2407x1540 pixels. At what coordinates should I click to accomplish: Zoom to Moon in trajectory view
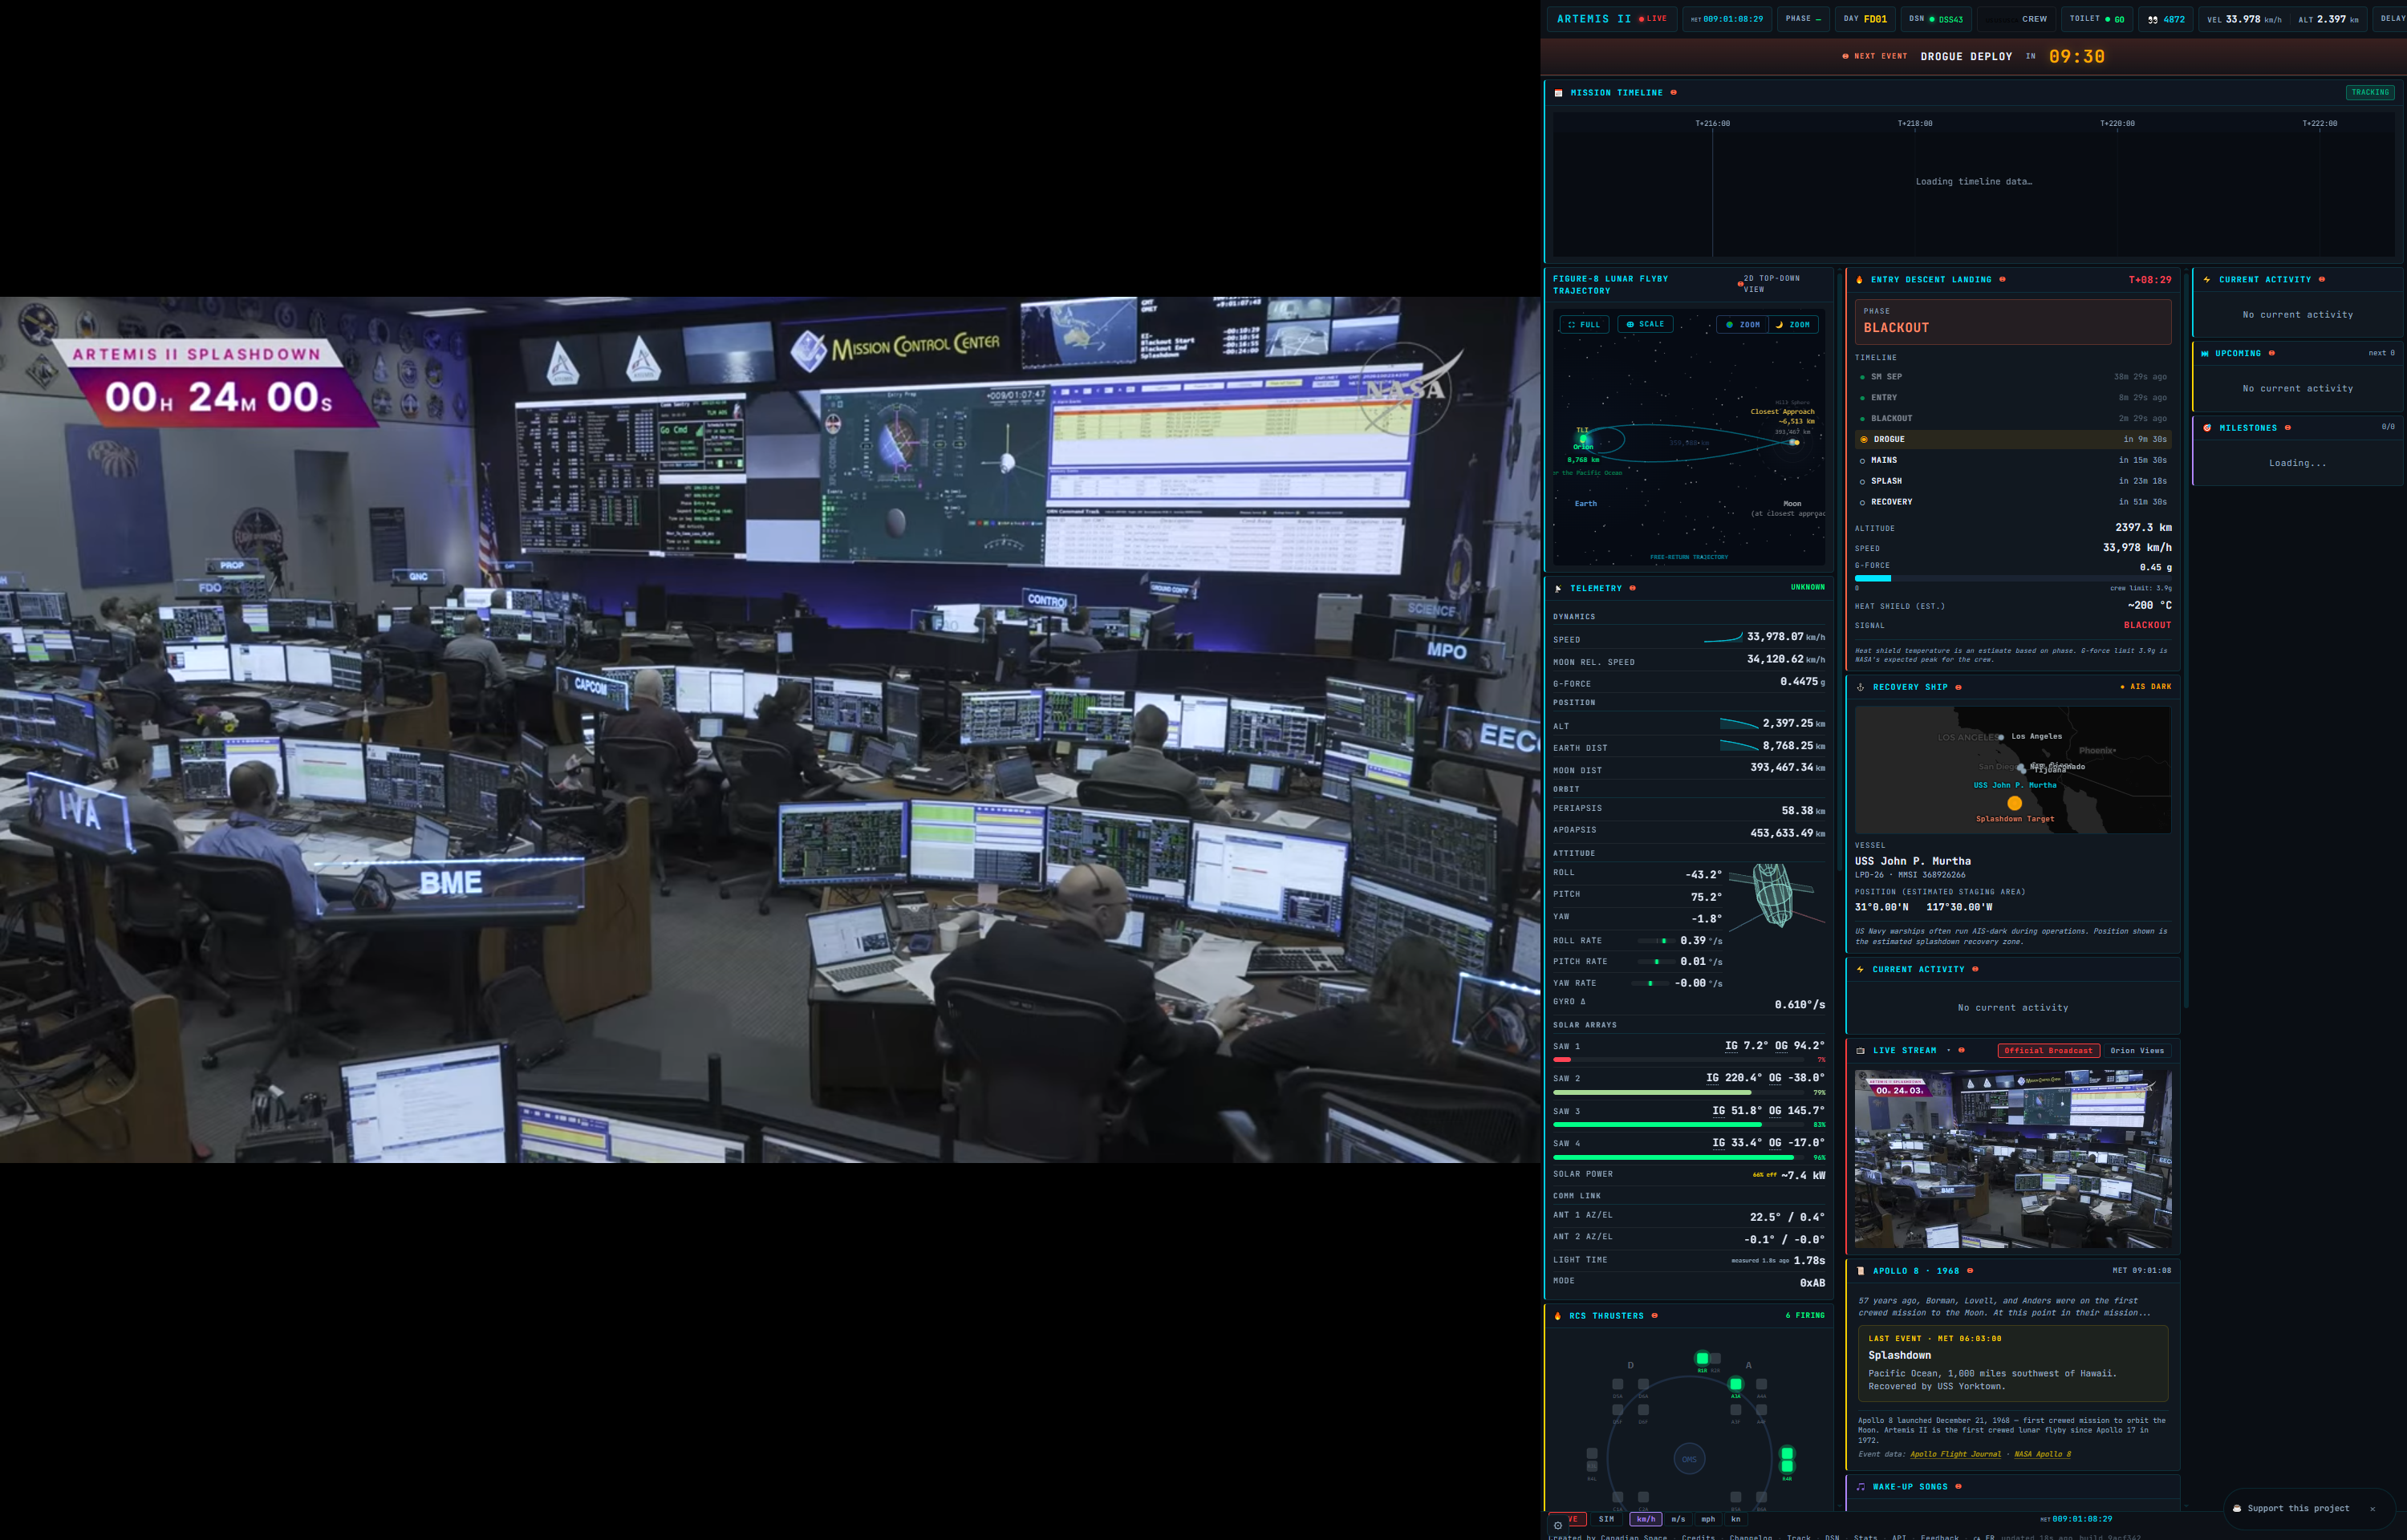(1793, 325)
